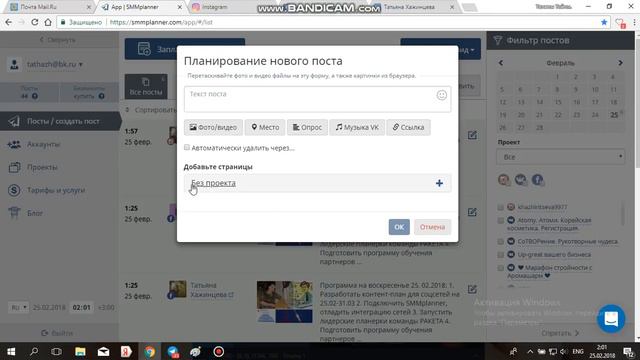Open the Windows Start menu

11,351
